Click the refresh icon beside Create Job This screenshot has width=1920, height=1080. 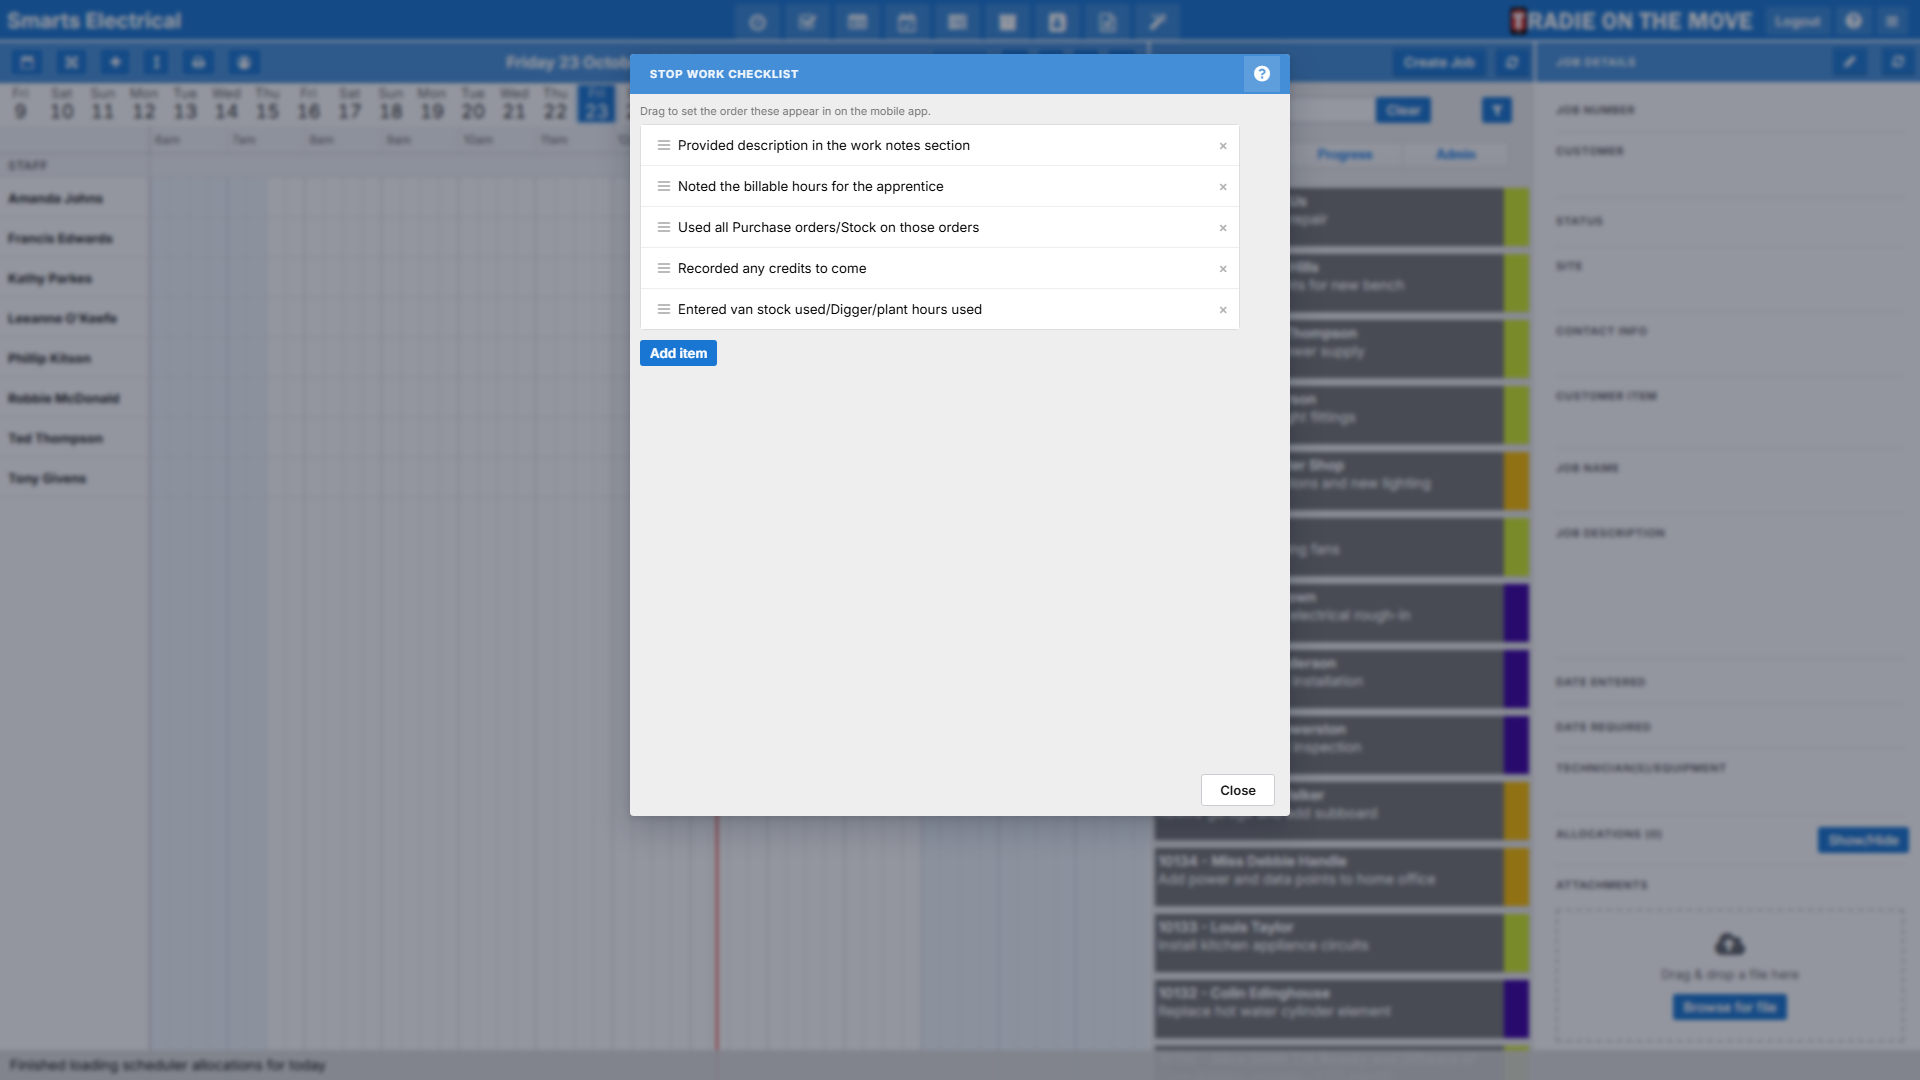point(1512,62)
